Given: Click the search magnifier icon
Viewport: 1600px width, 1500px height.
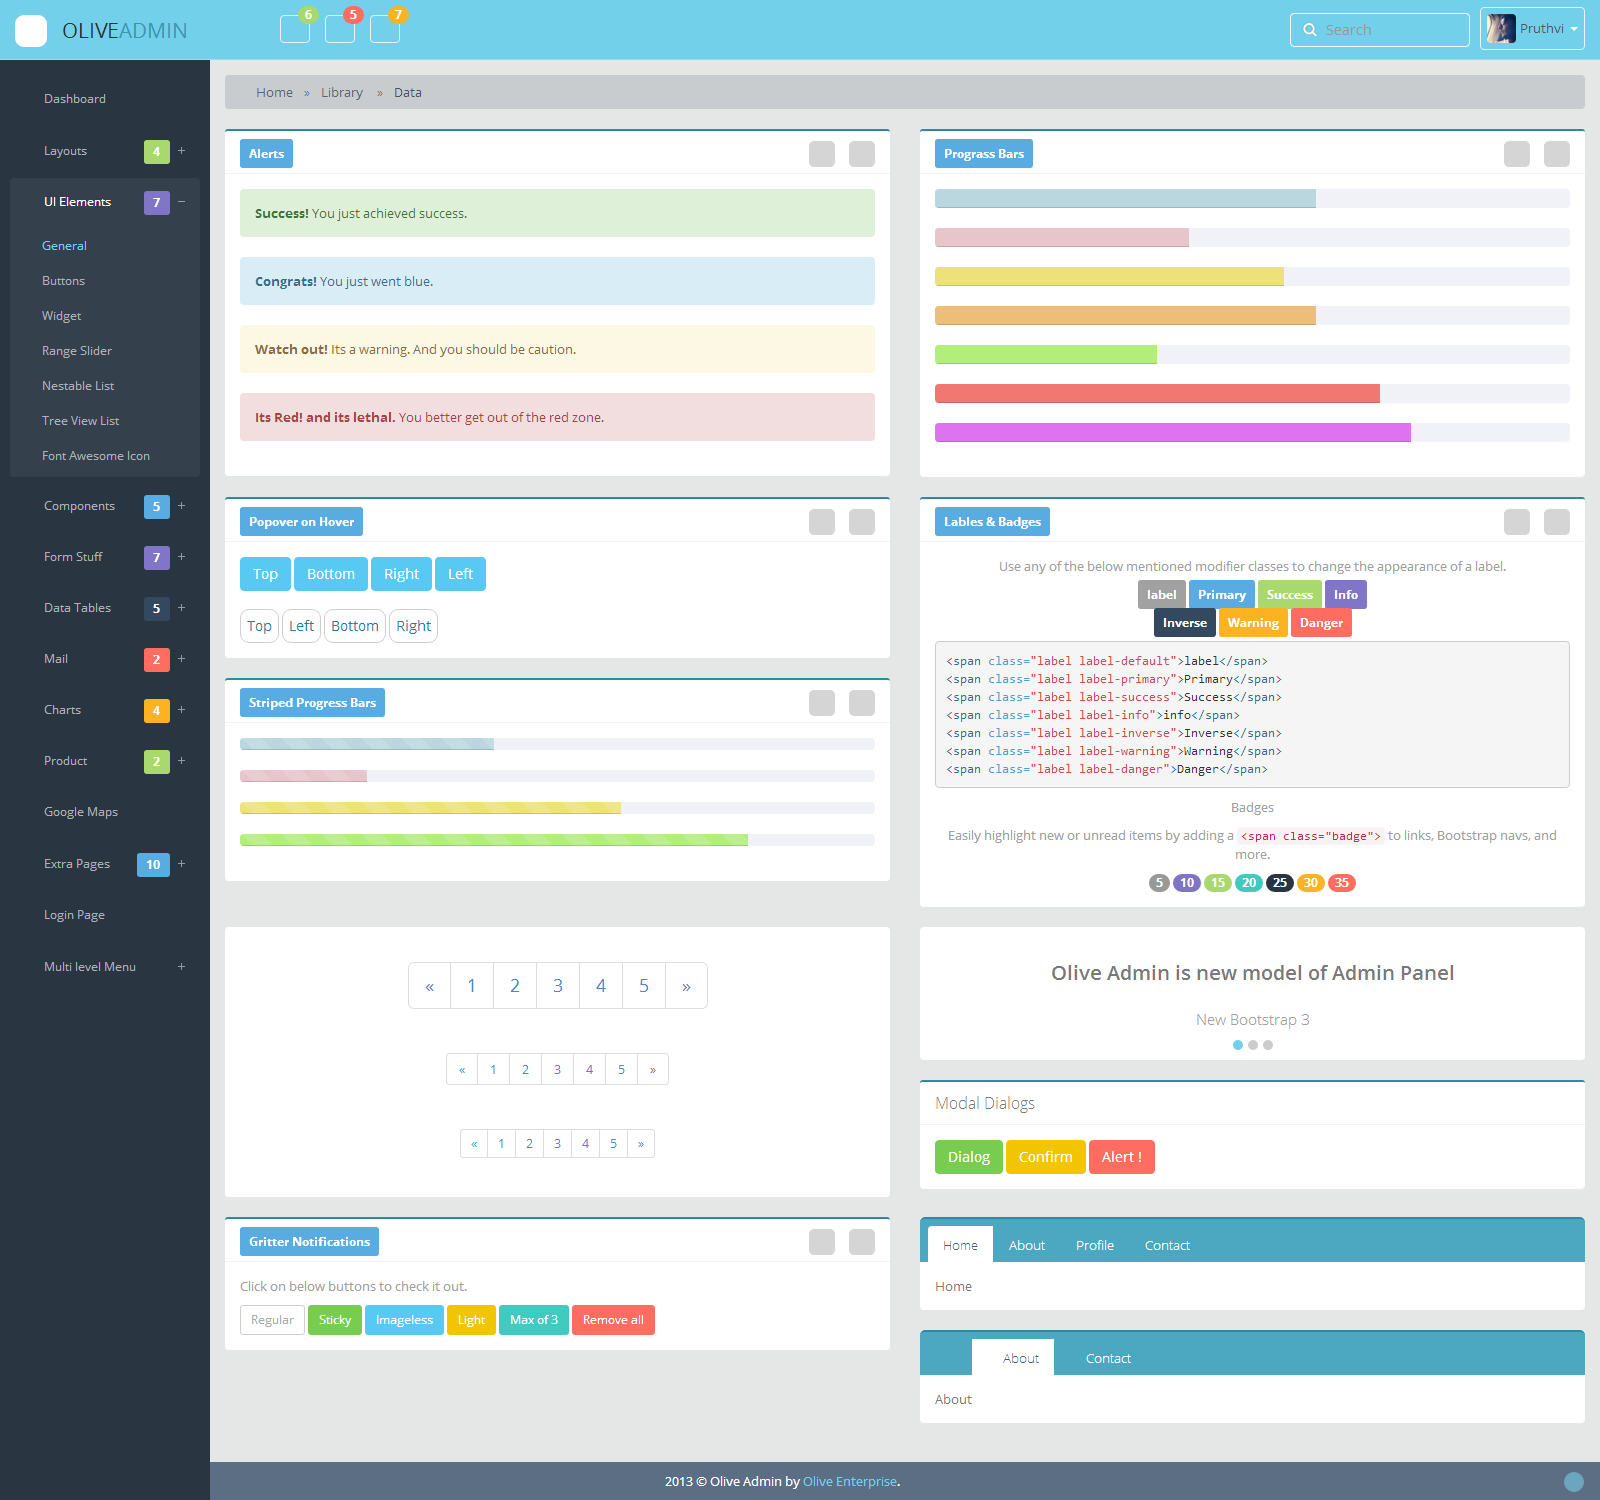Looking at the screenshot, I should point(1310,30).
